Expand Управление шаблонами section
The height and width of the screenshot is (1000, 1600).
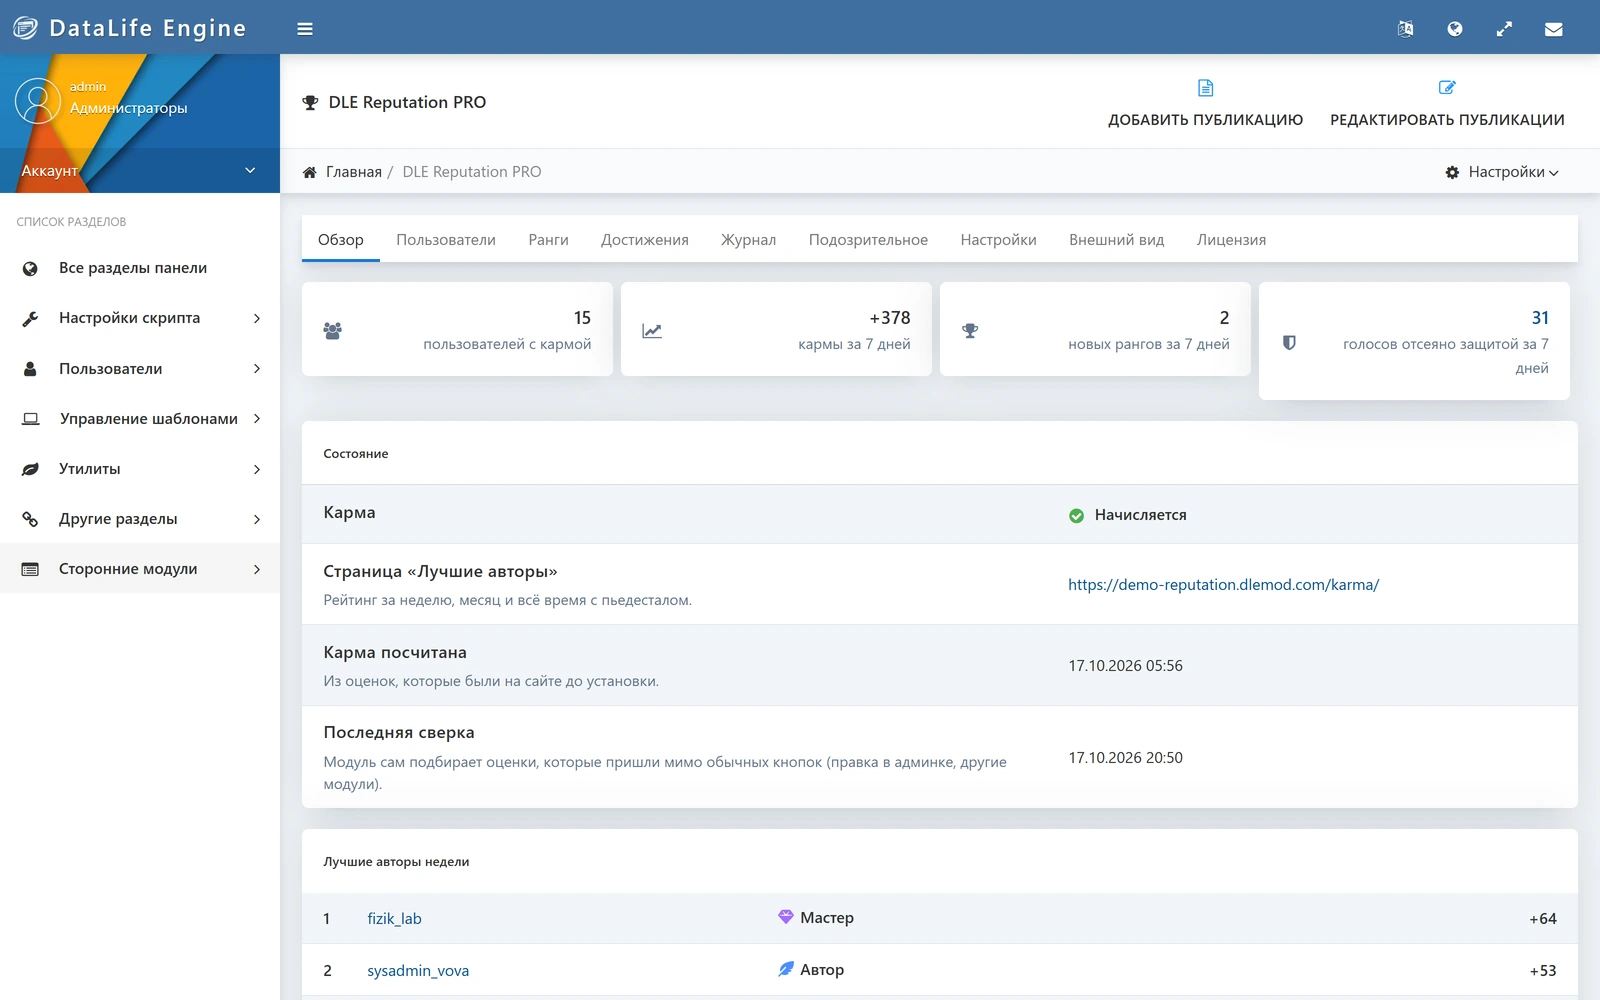click(140, 418)
